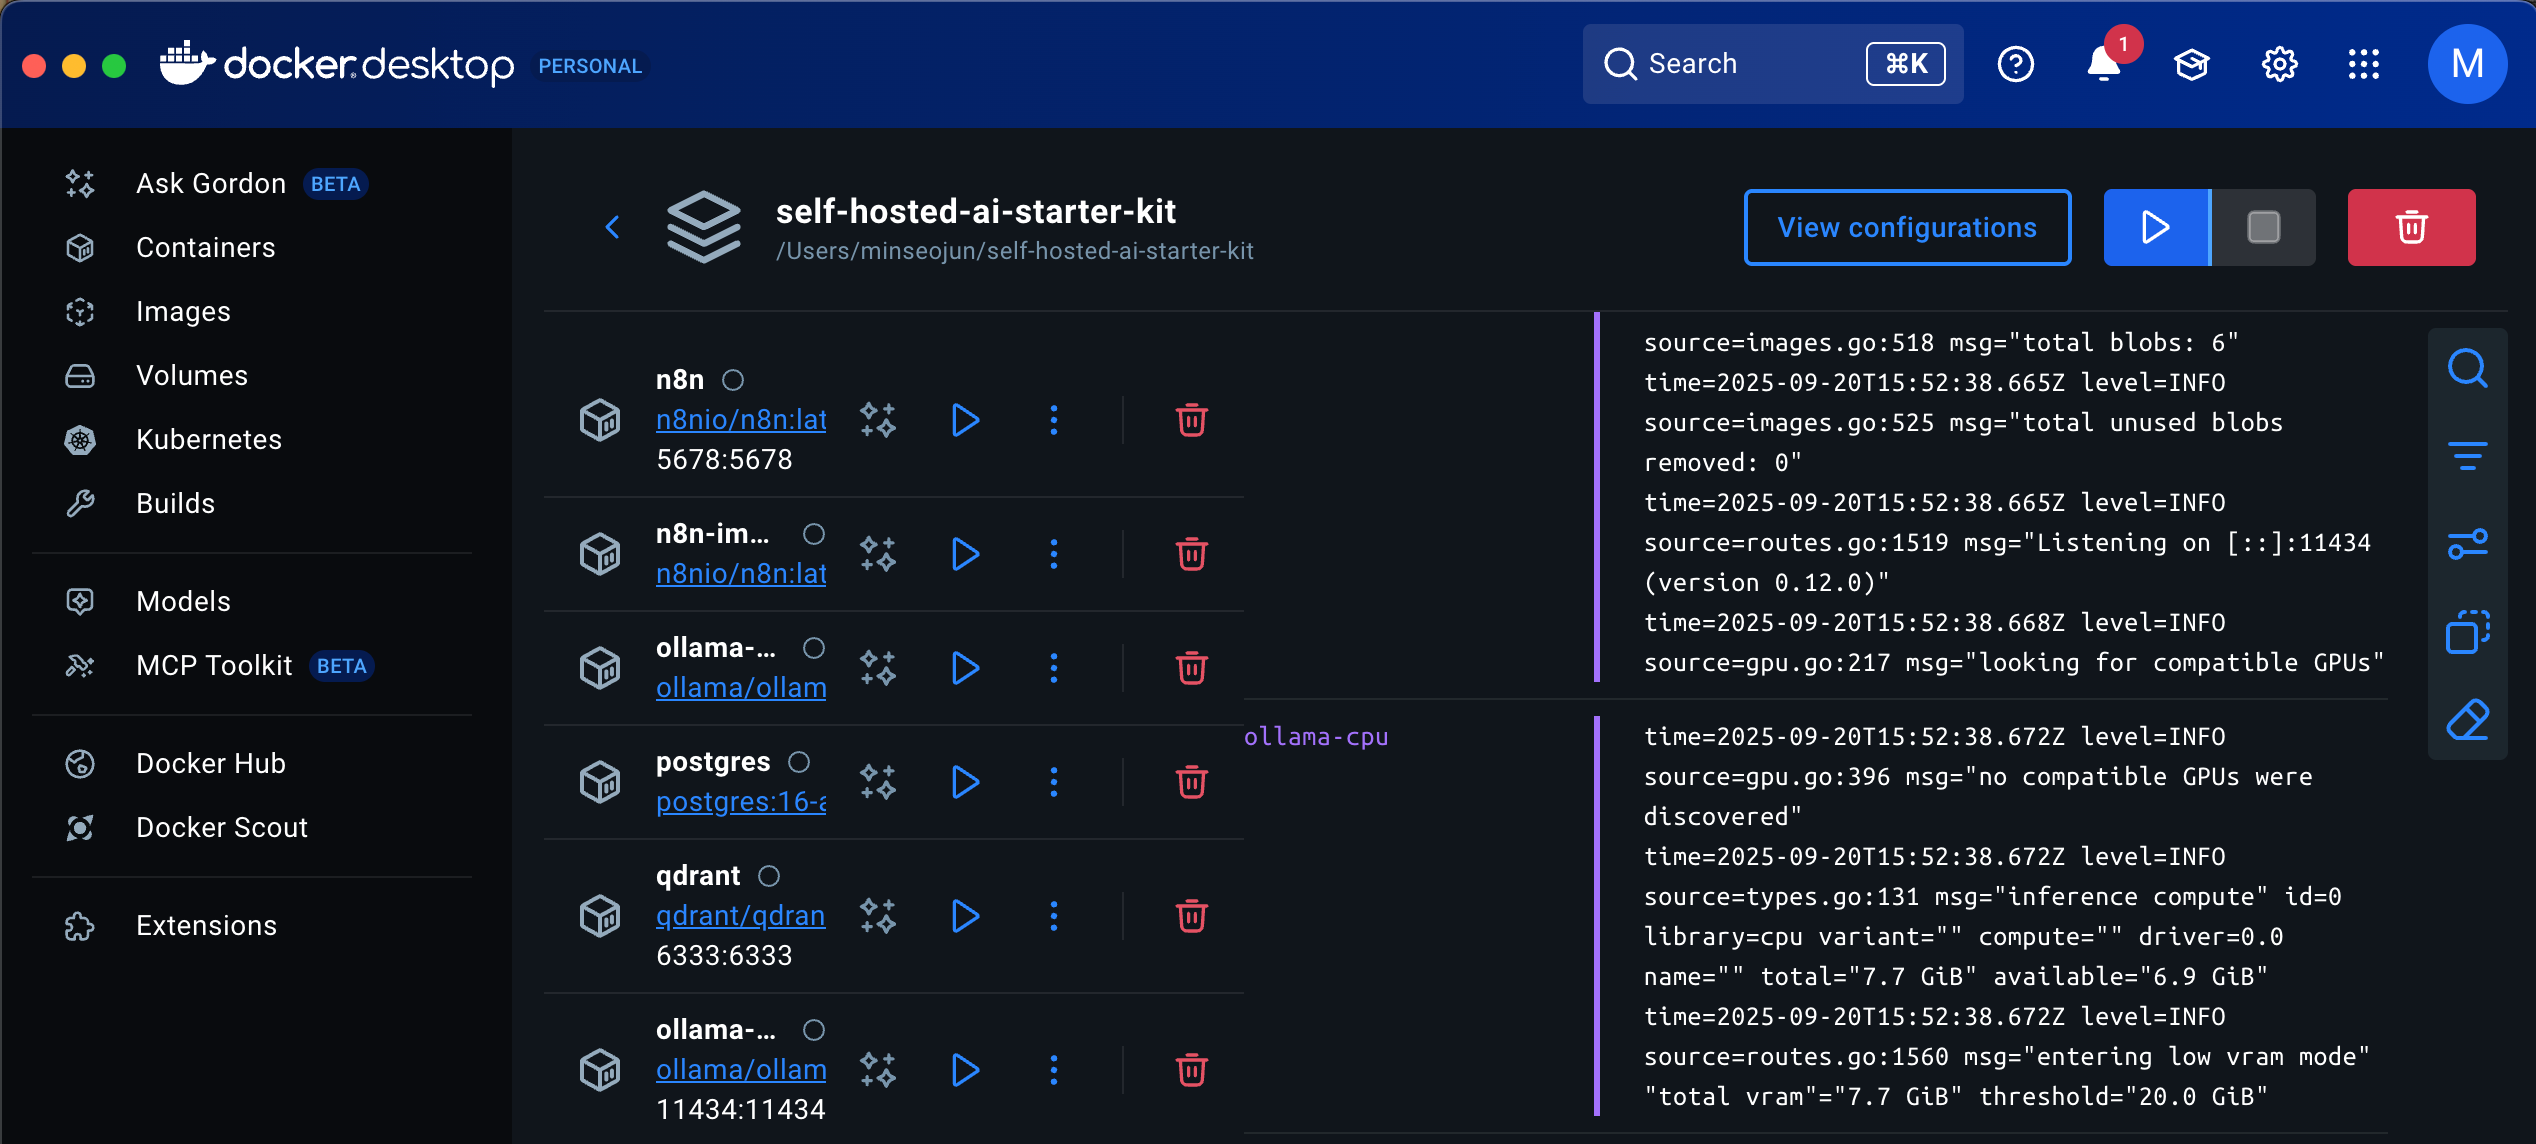2536x1144 pixels.
Task: Open the Learning center icon
Action: tap(2192, 64)
